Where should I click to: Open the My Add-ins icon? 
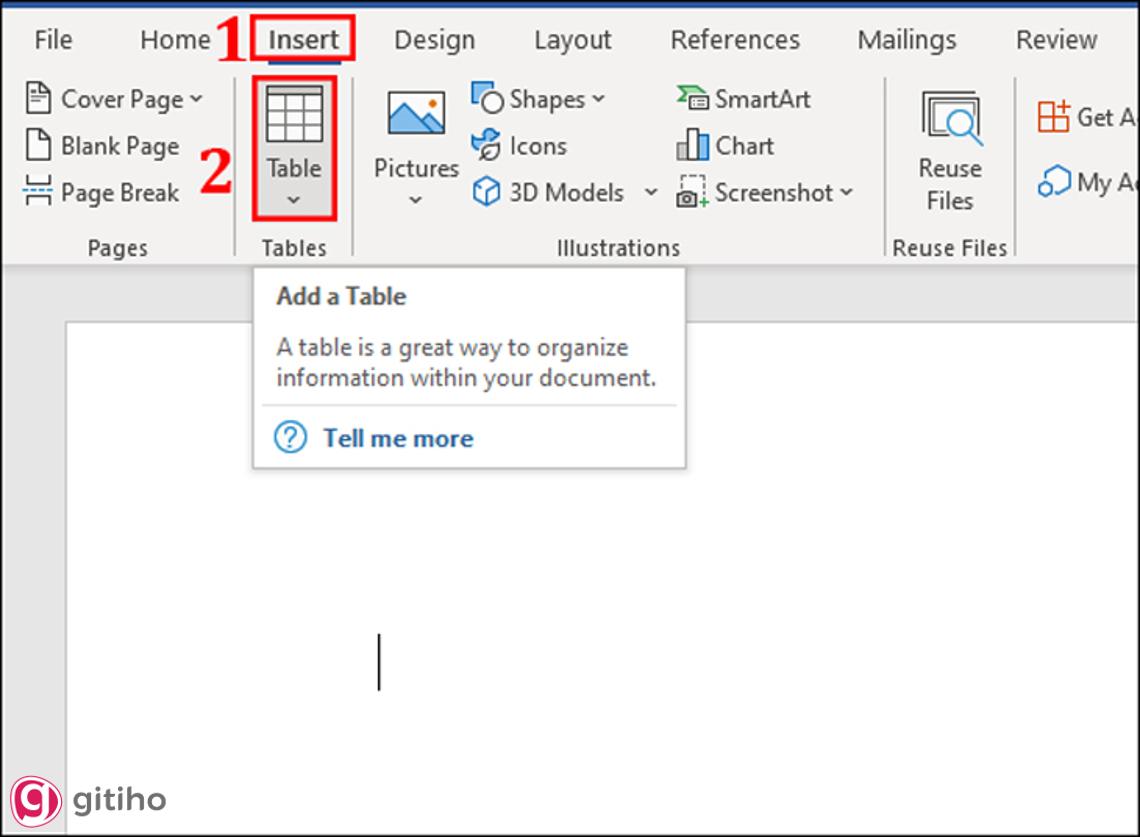click(x=1054, y=183)
